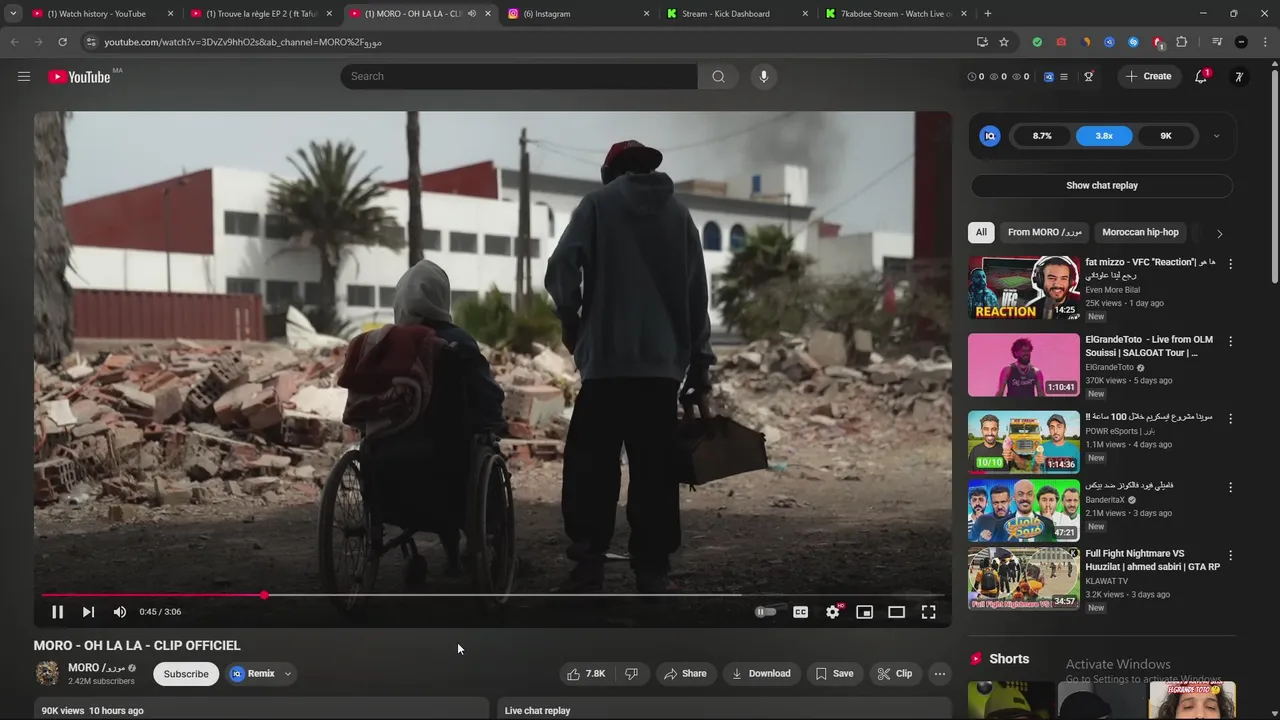Open fat mizzo VFC Reaction thumbnail
Image resolution: width=1280 pixels, height=720 pixels.
click(1023, 288)
